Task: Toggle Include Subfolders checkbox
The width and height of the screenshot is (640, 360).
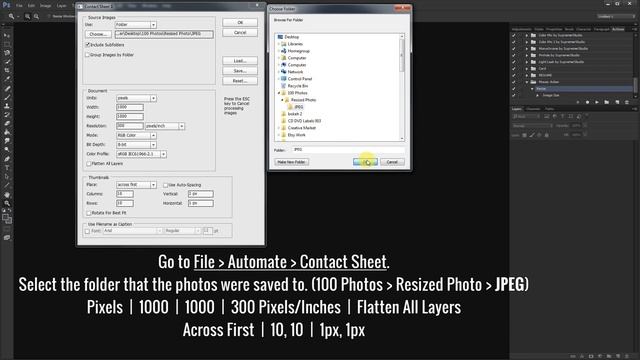Action: point(87,44)
